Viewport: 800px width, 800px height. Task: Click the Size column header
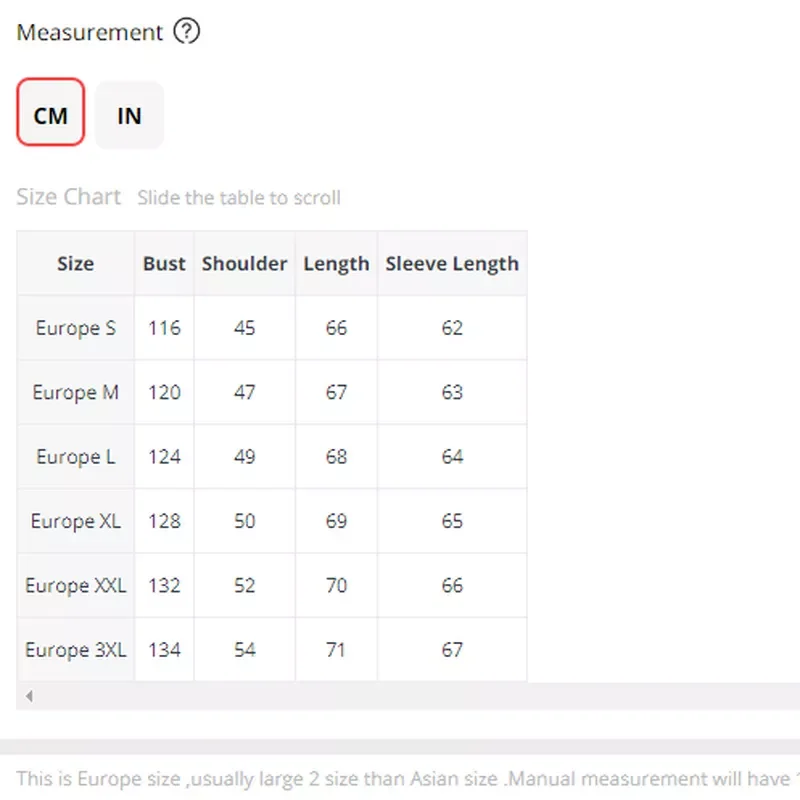coord(75,264)
